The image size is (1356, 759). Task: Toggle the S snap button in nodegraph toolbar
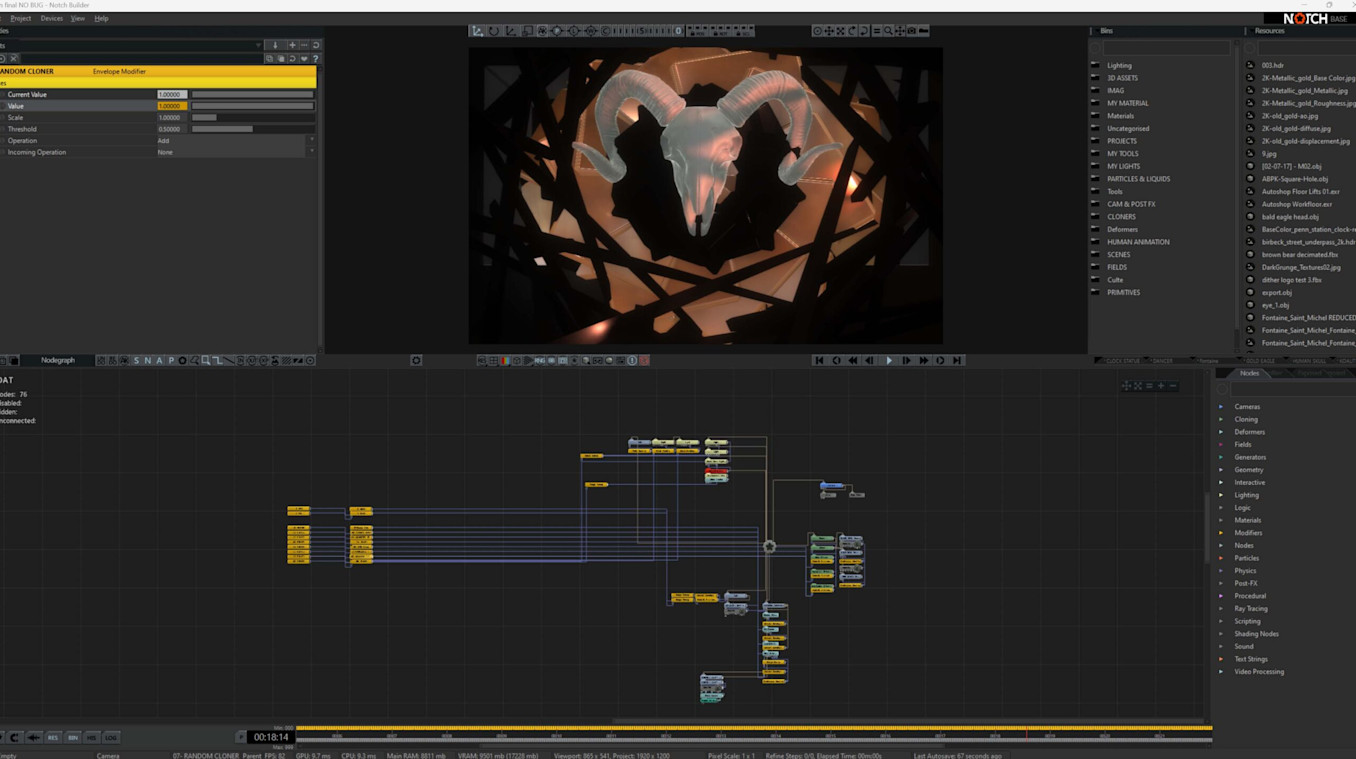(136, 360)
